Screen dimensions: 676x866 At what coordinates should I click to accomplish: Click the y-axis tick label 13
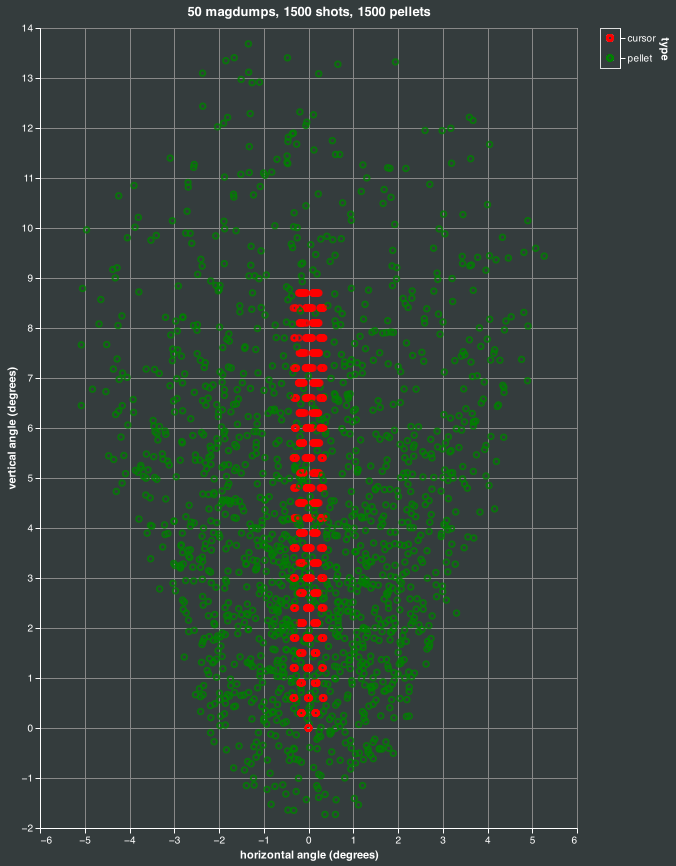(x=29, y=78)
